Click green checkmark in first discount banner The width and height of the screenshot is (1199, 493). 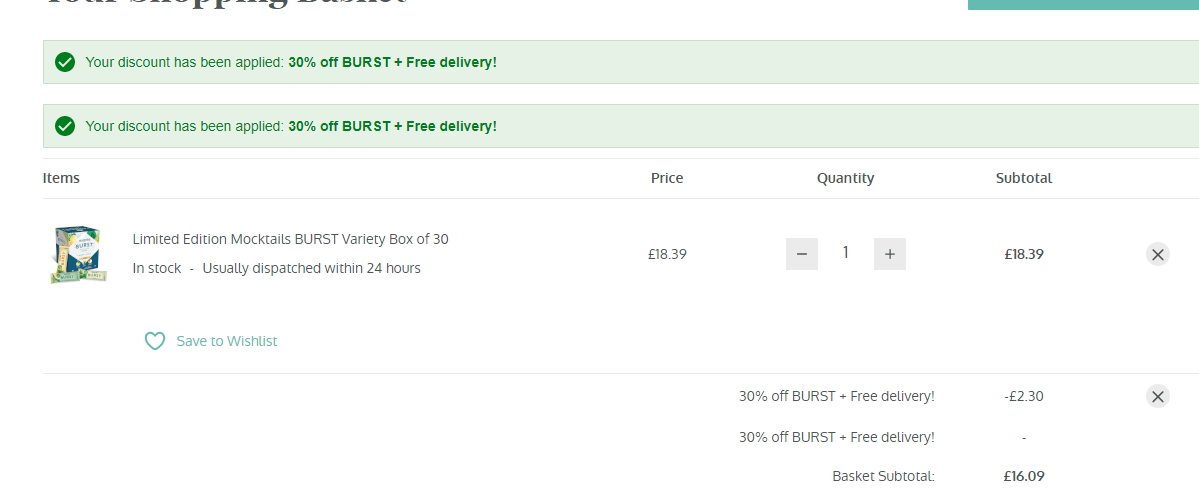(x=65, y=62)
